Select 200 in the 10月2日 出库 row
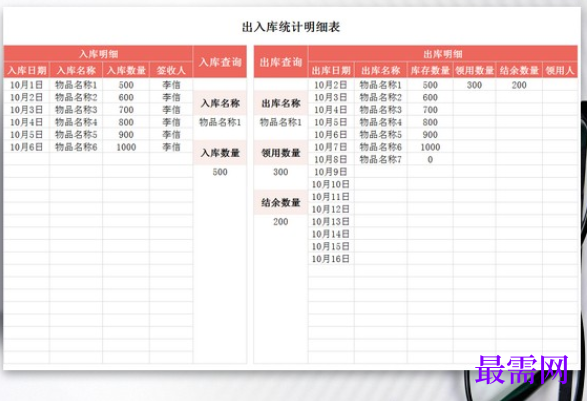The image size is (587, 401). click(519, 85)
